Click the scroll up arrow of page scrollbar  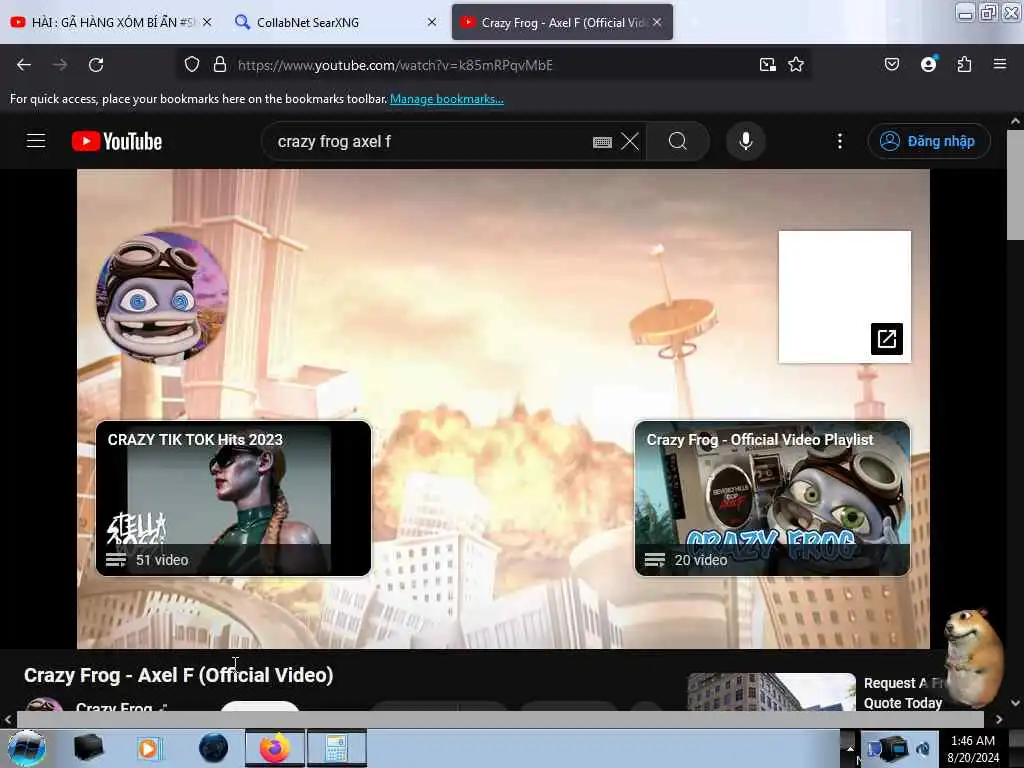pos(1015,121)
